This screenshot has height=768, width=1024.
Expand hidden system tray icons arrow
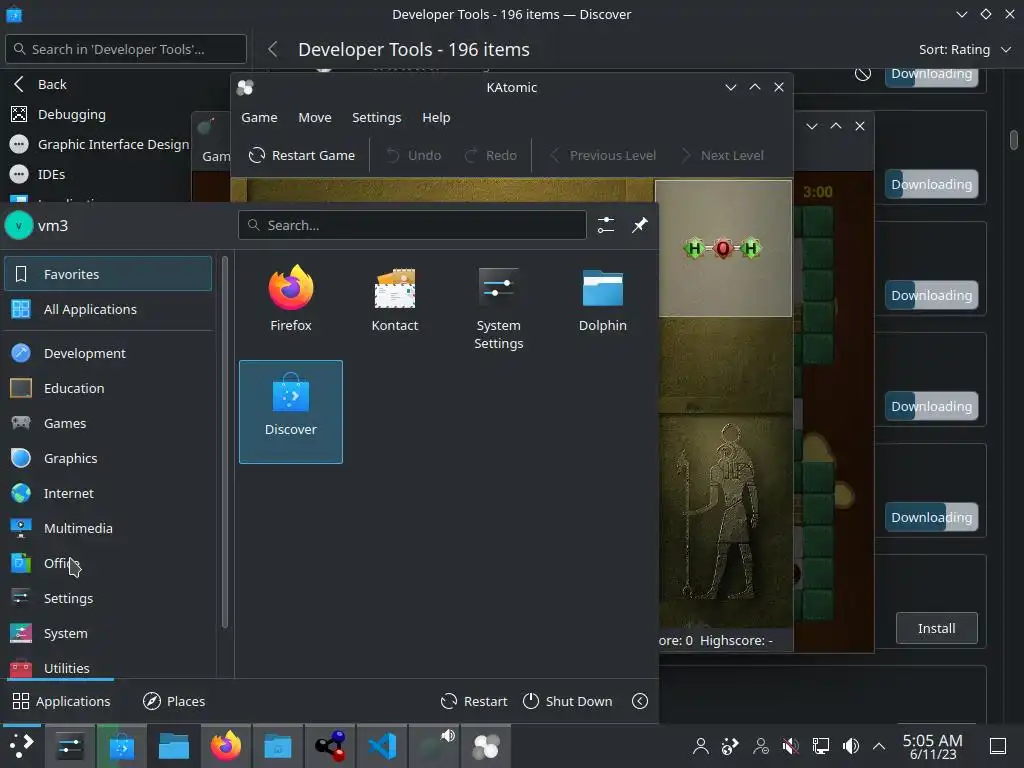pos(879,746)
